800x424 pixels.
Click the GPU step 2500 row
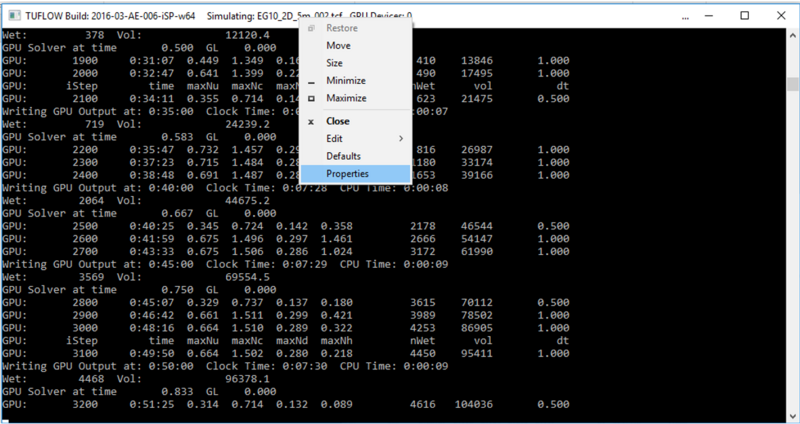pyautogui.click(x=286, y=226)
